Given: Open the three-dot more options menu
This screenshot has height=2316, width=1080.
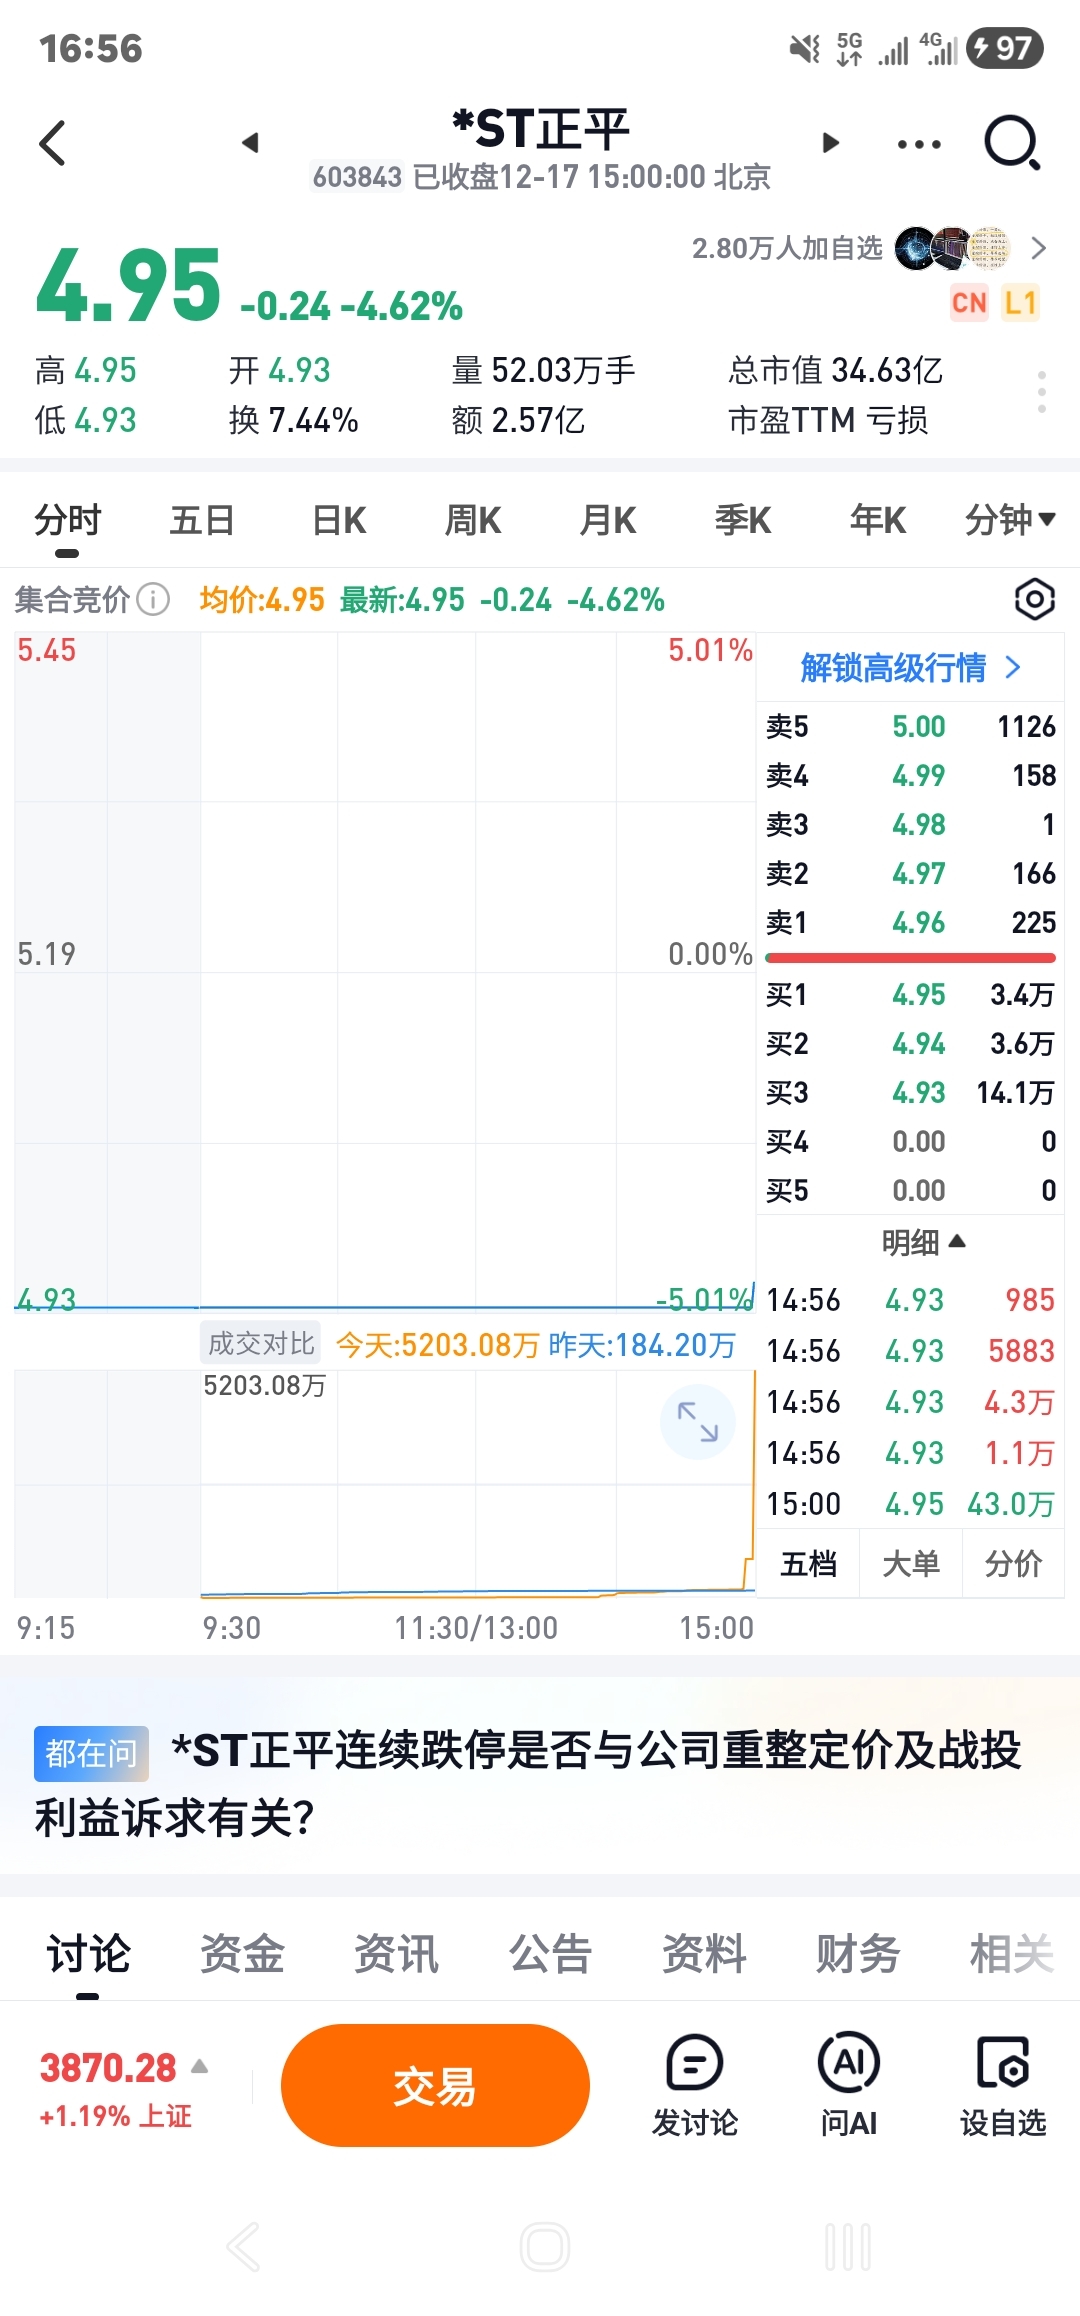Looking at the screenshot, I should click(x=919, y=144).
